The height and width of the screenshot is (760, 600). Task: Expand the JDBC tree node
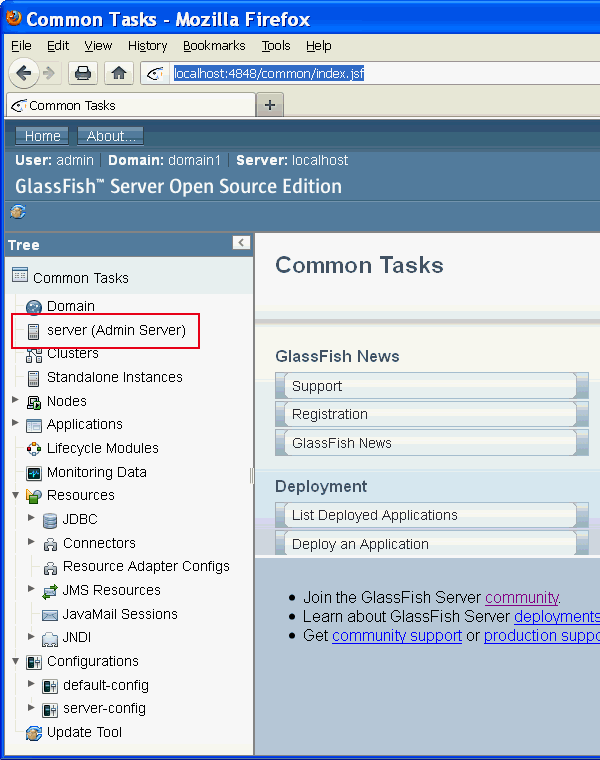click(31, 518)
